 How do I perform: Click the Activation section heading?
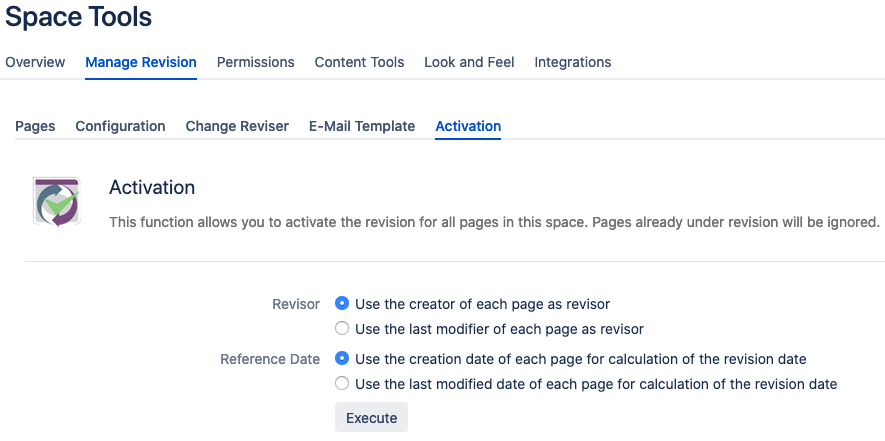pyautogui.click(x=152, y=187)
